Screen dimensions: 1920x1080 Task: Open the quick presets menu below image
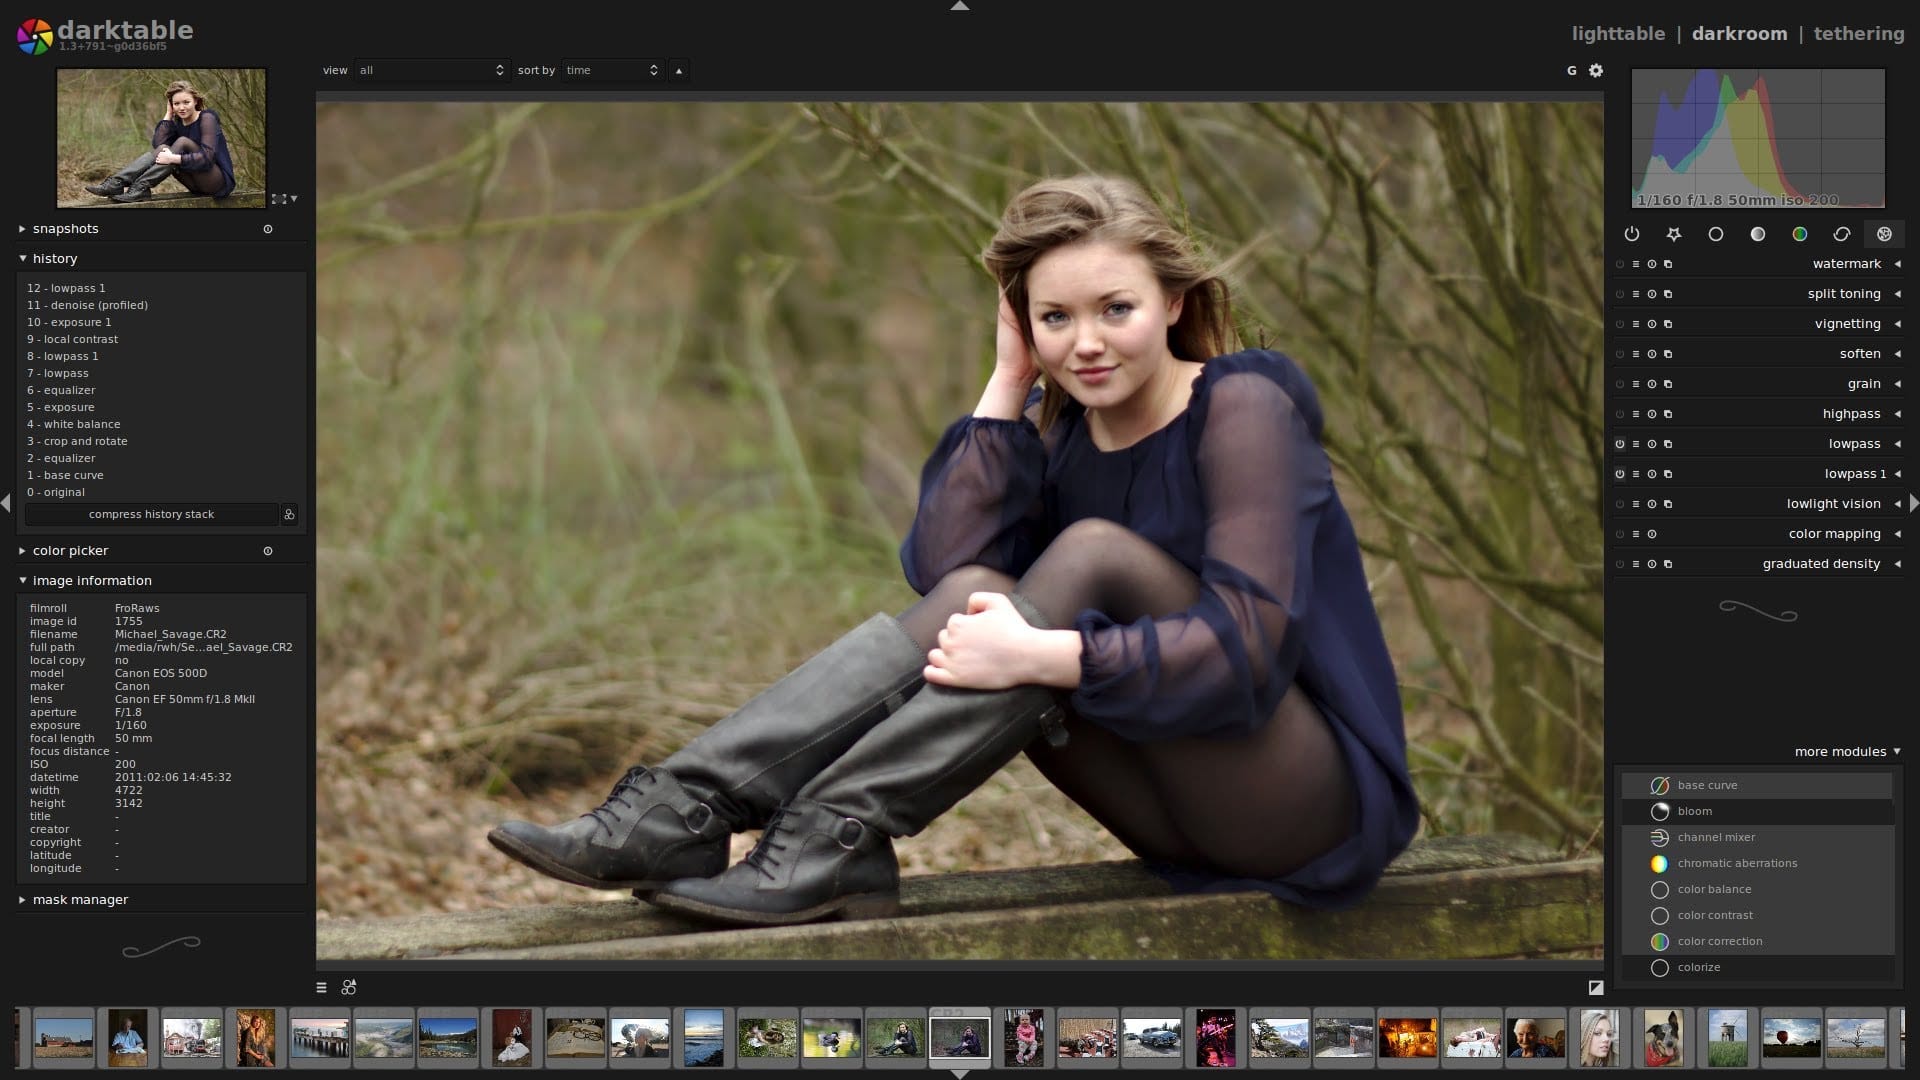point(321,987)
